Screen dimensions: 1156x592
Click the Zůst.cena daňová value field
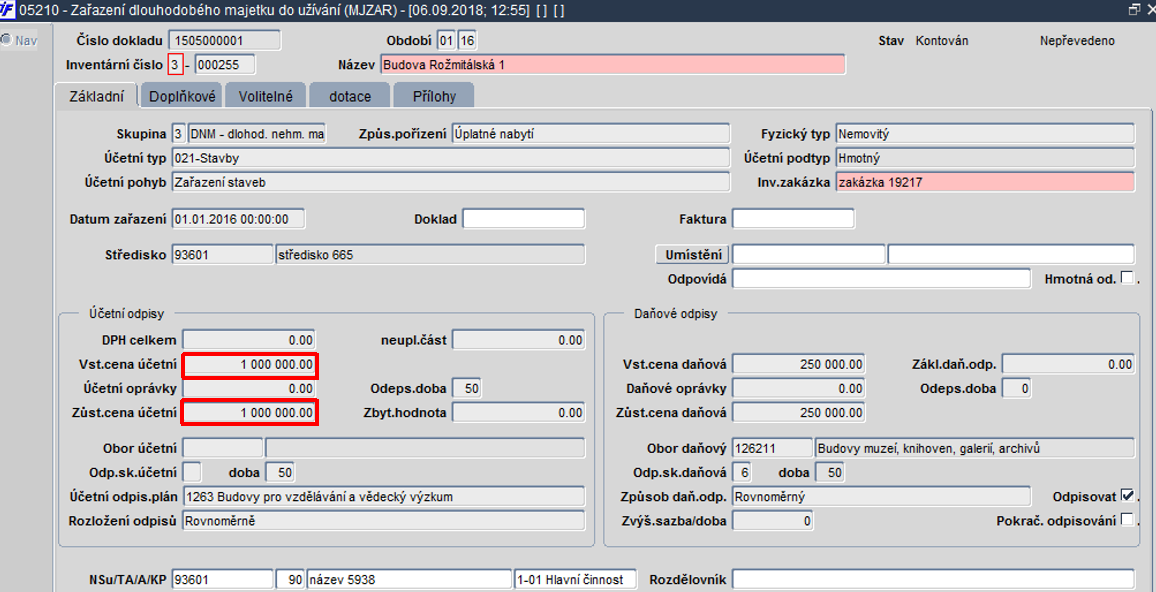[x=799, y=413]
